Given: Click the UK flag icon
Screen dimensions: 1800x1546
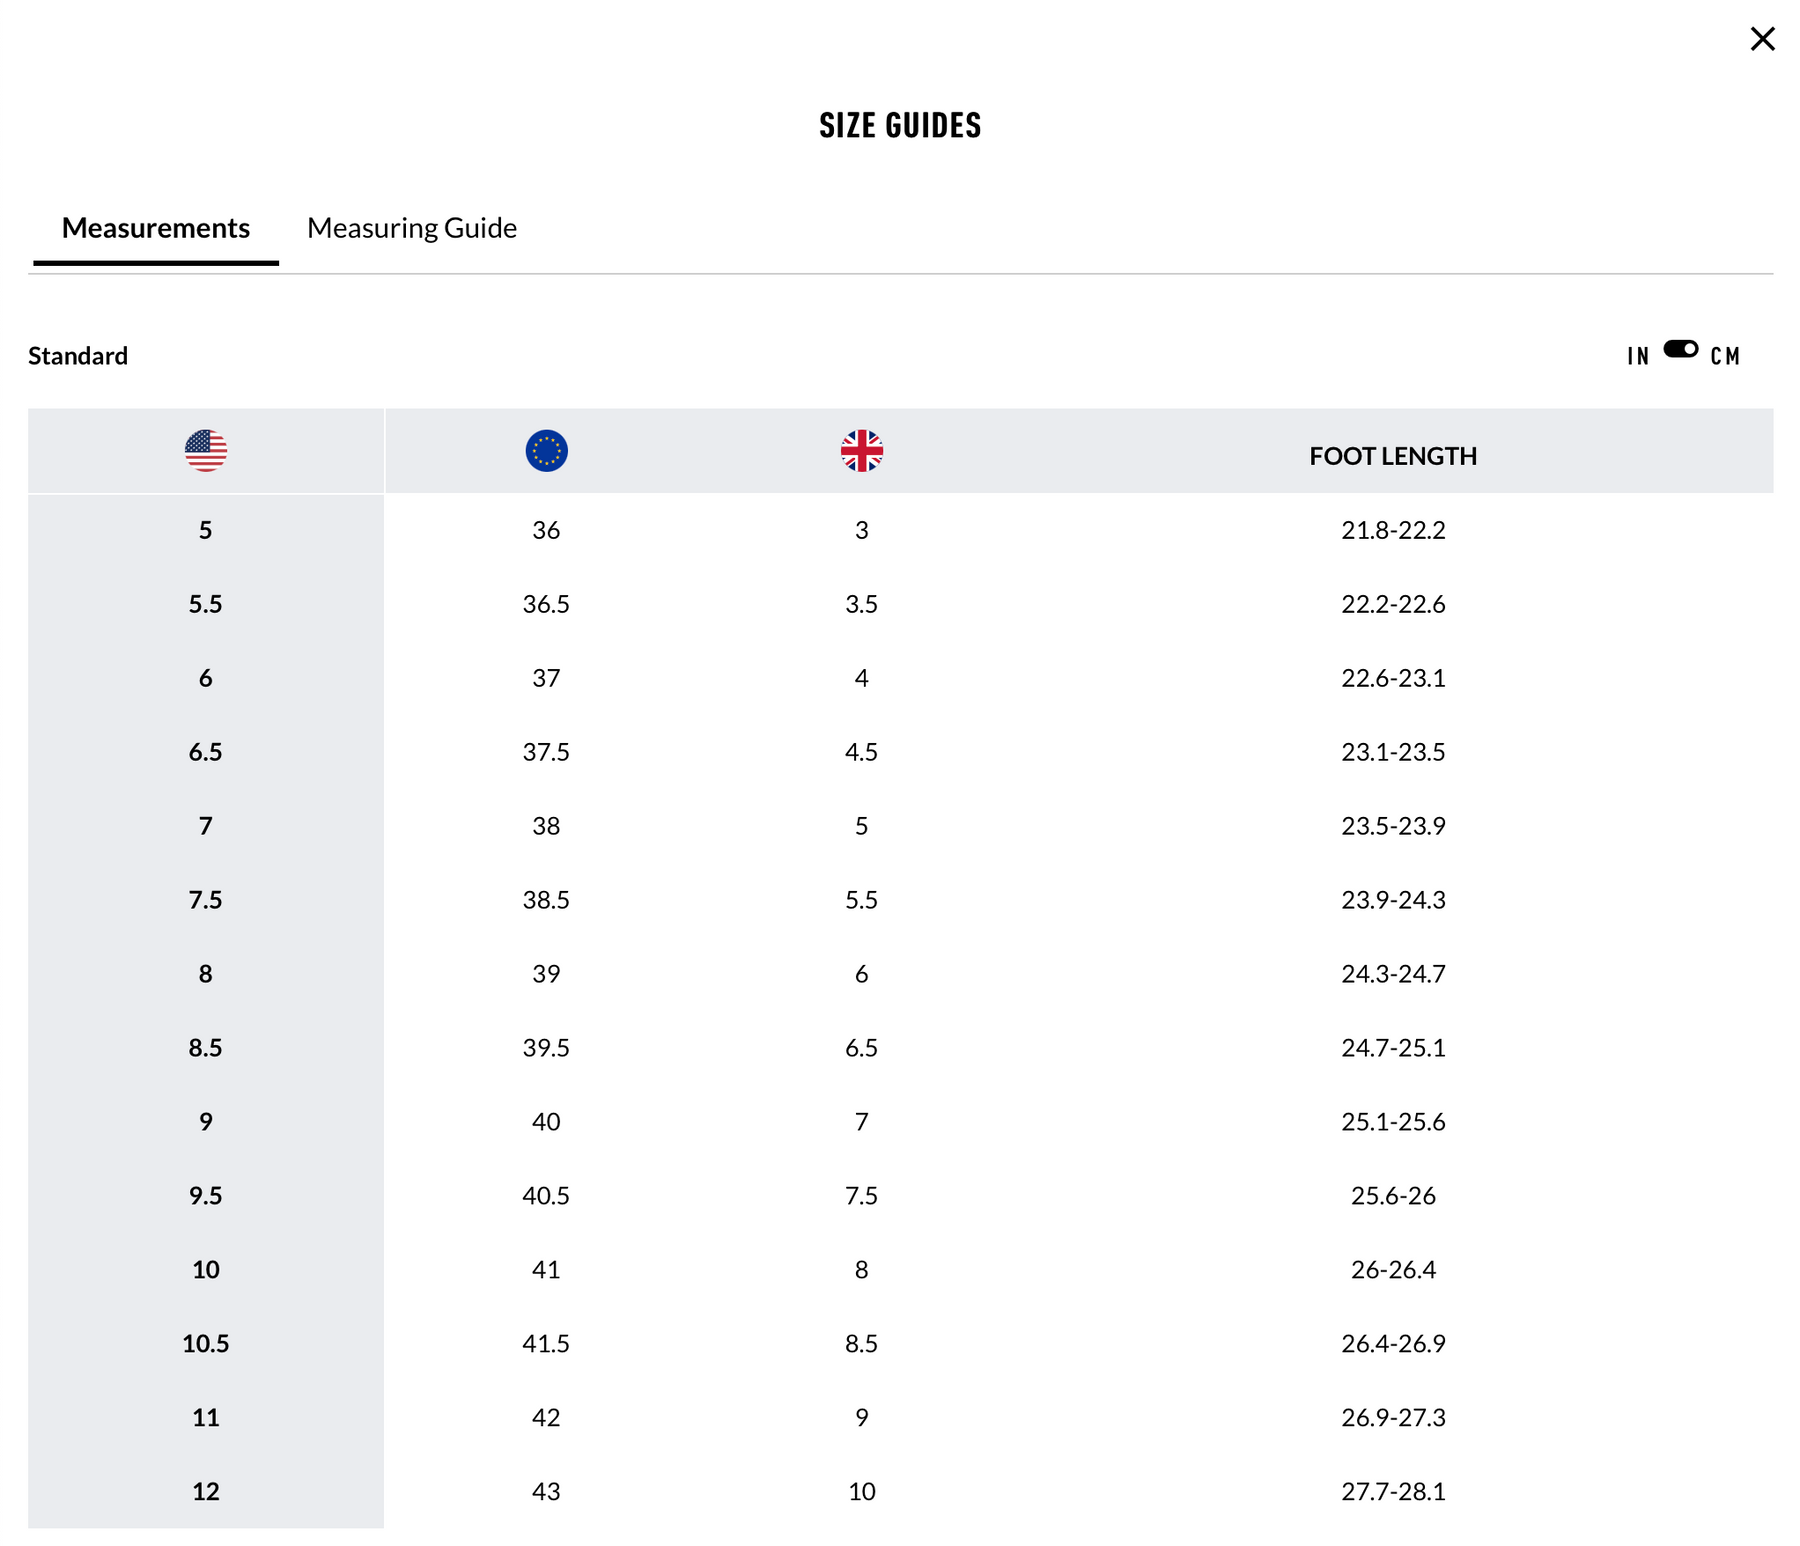Looking at the screenshot, I should [x=861, y=451].
